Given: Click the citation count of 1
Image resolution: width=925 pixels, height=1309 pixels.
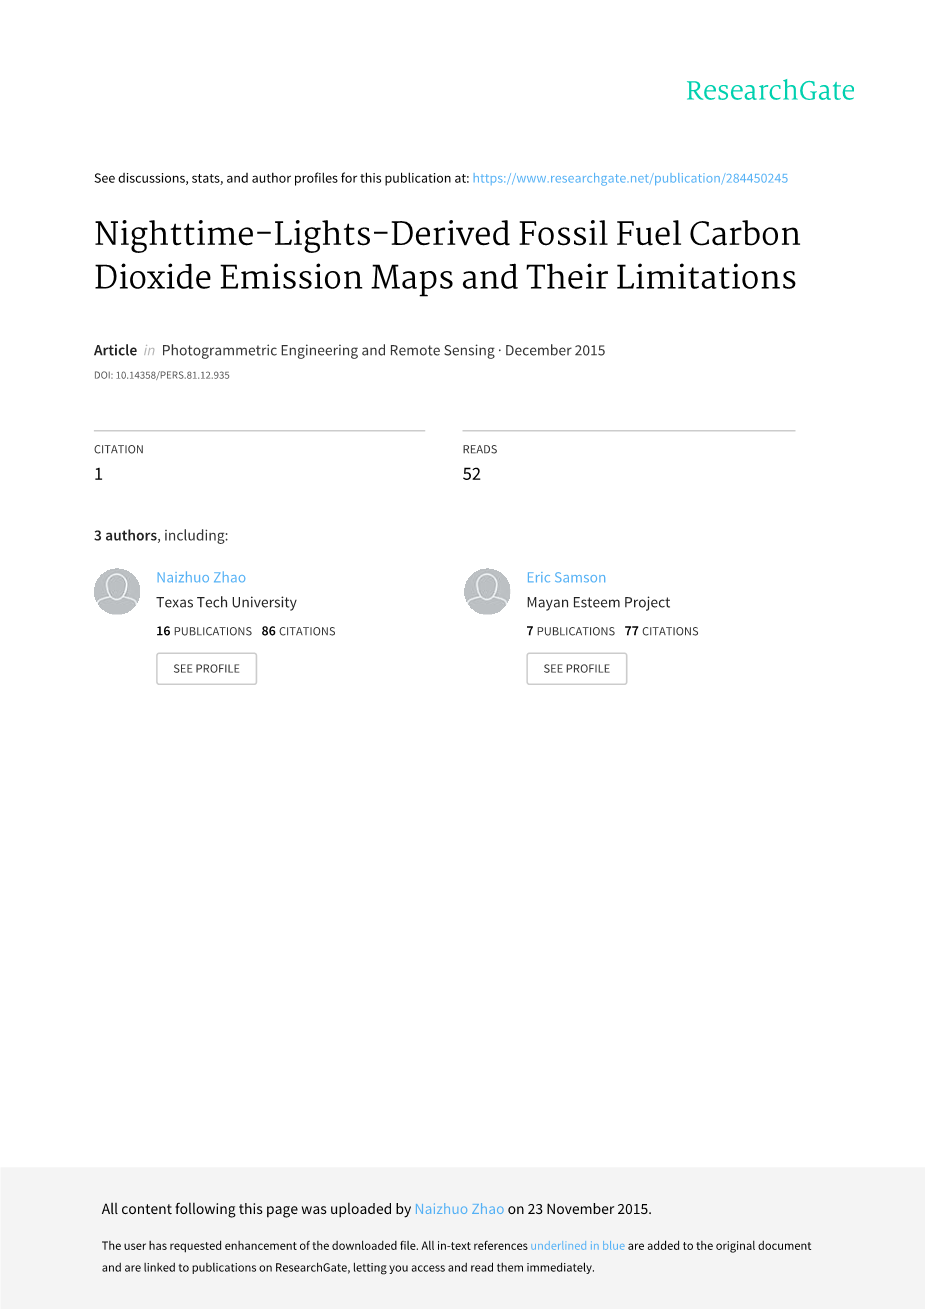Looking at the screenshot, I should pyautogui.click(x=98, y=474).
